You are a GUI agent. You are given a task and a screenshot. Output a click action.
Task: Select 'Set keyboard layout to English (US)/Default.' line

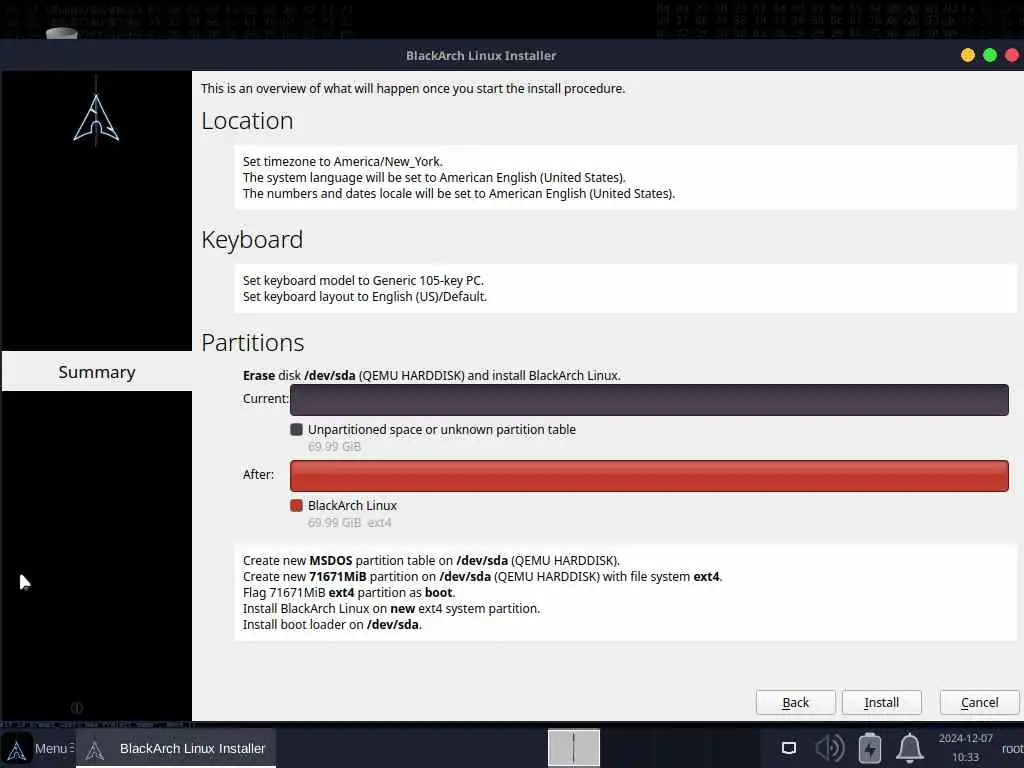365,296
